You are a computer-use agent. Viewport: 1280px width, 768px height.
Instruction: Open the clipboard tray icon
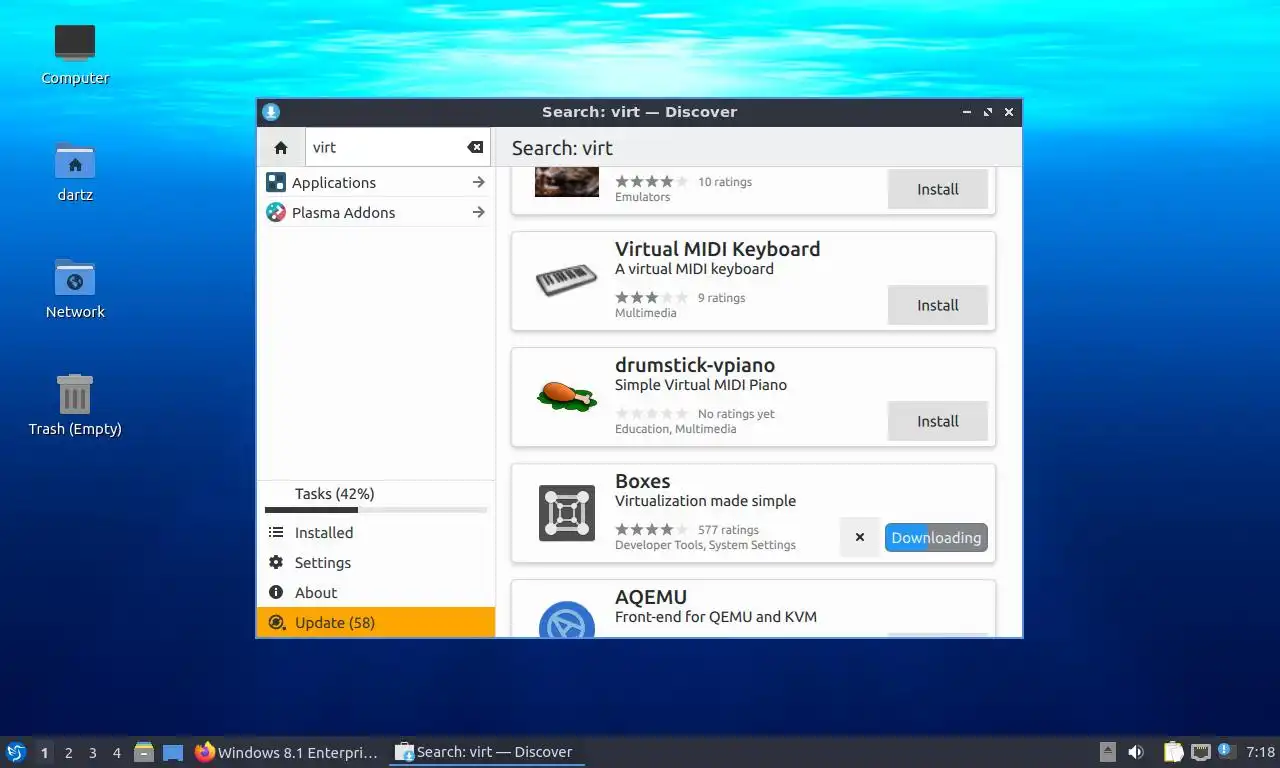[x=1173, y=752]
